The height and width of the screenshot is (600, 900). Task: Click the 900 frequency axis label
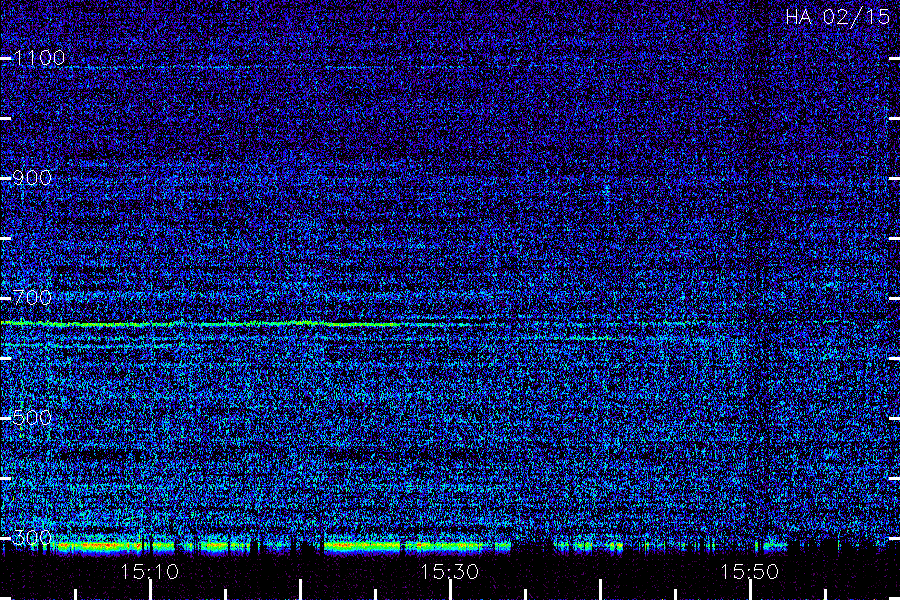[x=32, y=178]
